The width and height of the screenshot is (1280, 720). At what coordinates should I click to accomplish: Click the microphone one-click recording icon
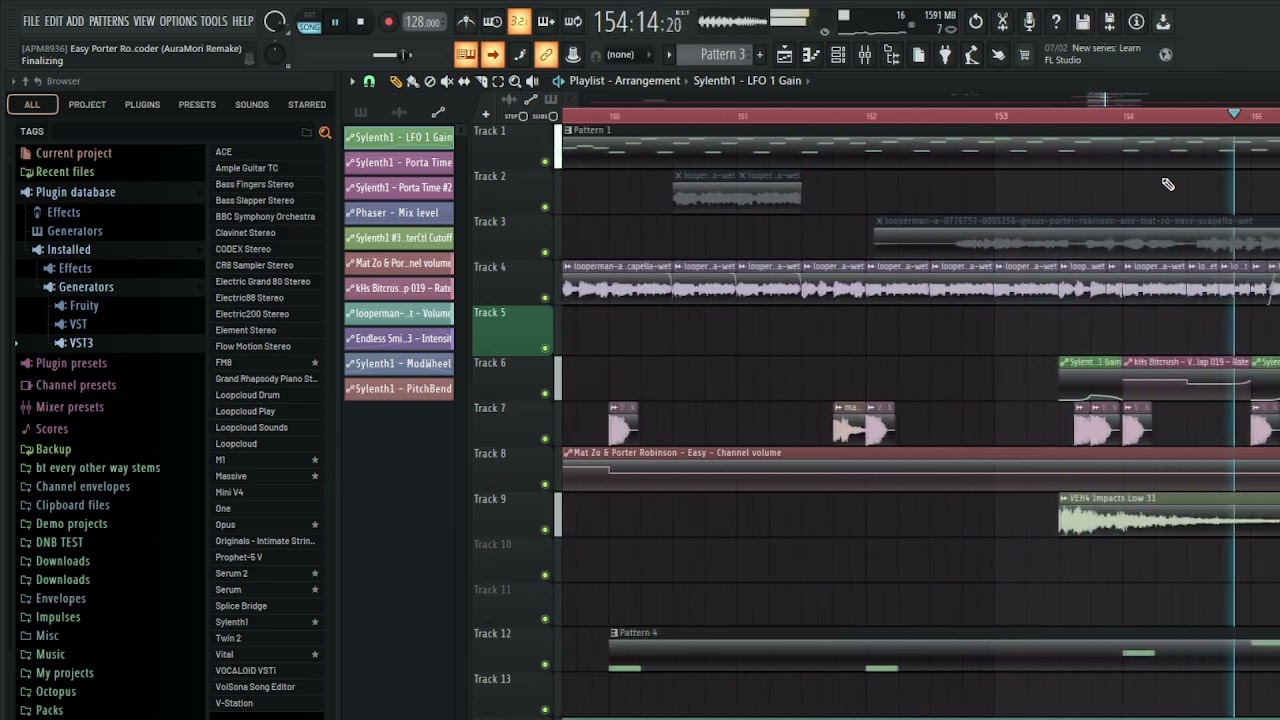click(x=1029, y=21)
